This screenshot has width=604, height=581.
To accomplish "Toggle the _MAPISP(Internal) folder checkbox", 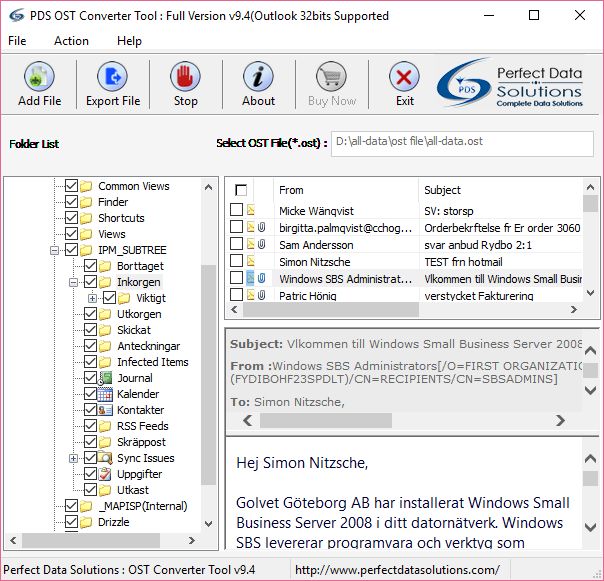I will (x=71, y=505).
